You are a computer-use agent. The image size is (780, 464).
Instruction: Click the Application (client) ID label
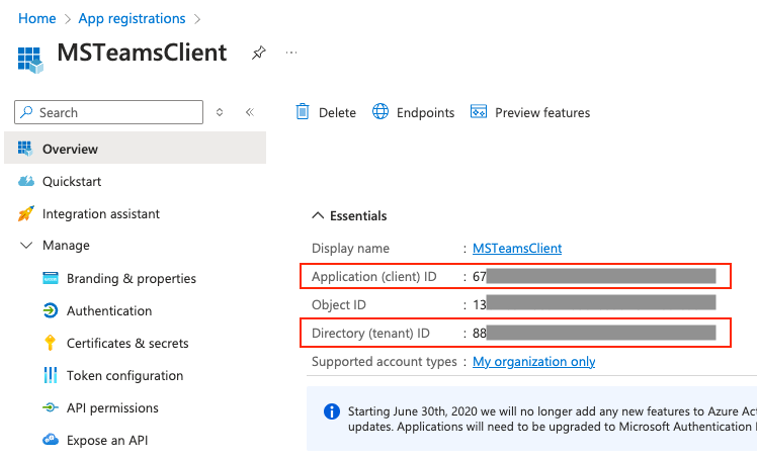coord(374,277)
